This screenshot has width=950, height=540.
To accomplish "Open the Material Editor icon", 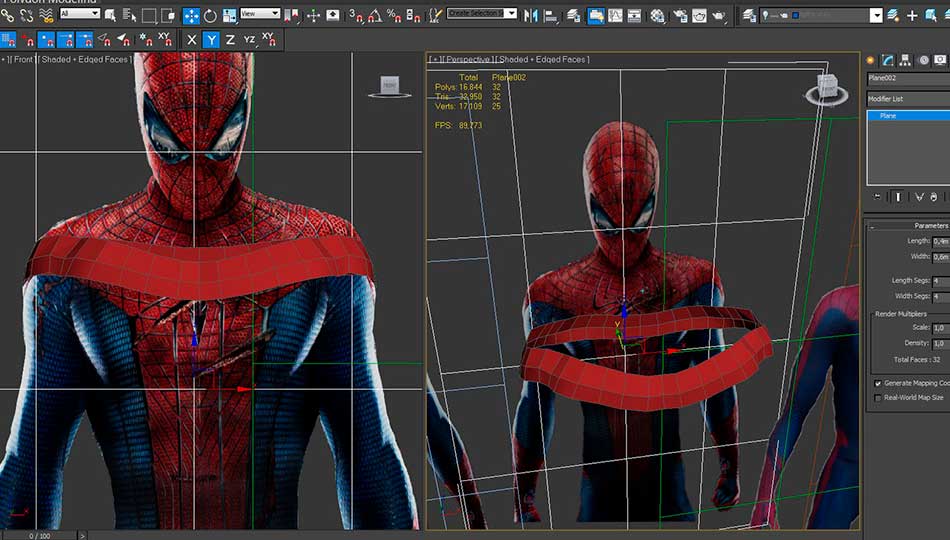I will tap(656, 15).
